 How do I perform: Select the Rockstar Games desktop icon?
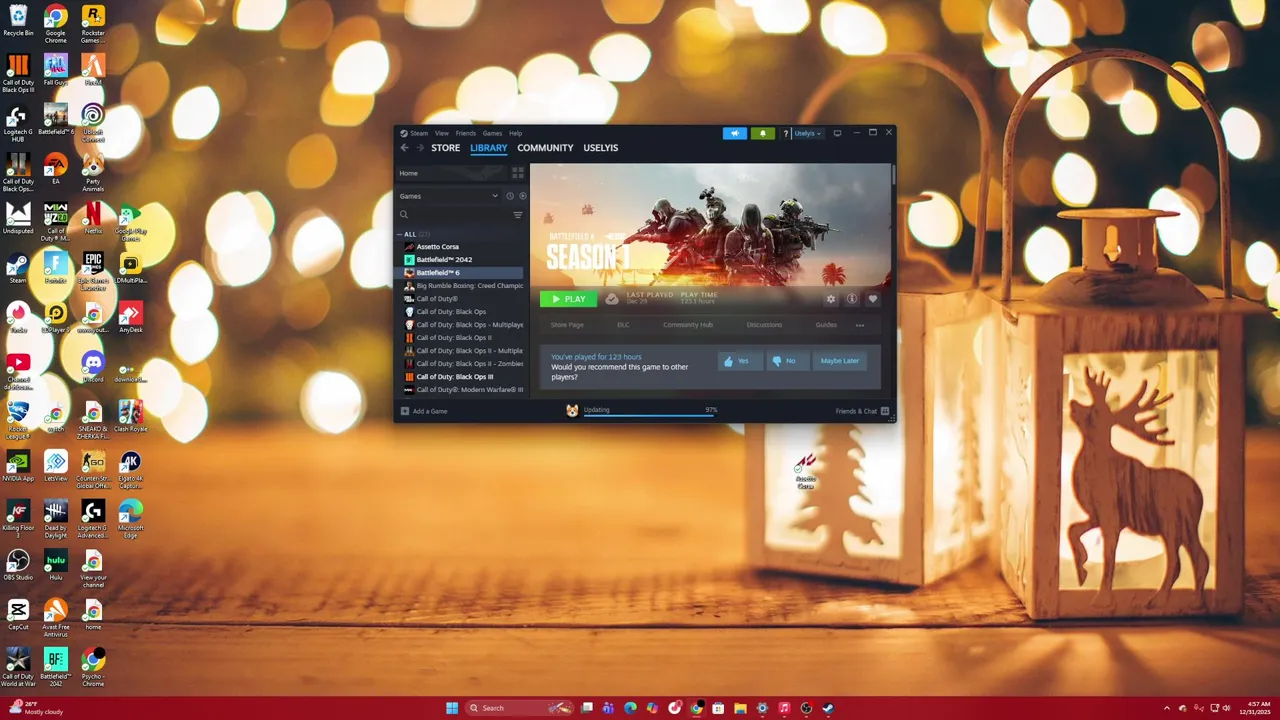(x=93, y=23)
